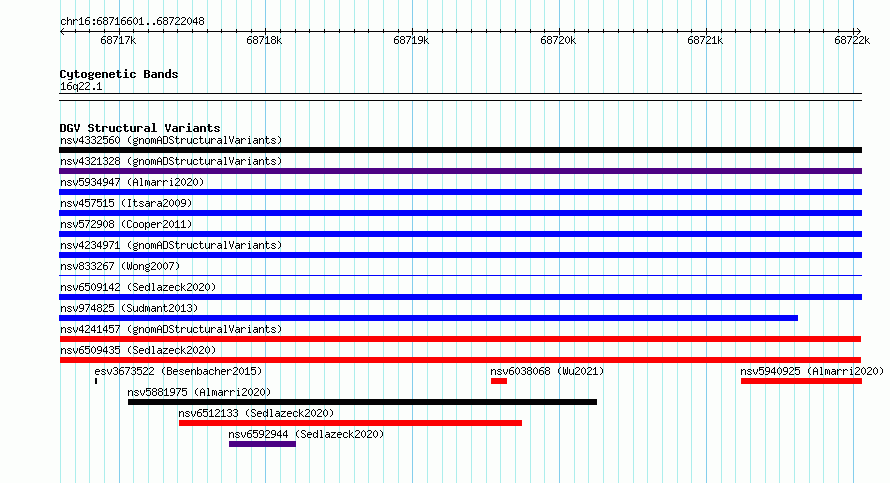Click the Cytogenetic Bands track title
Viewport: 890px width, 483px height.
119,74
